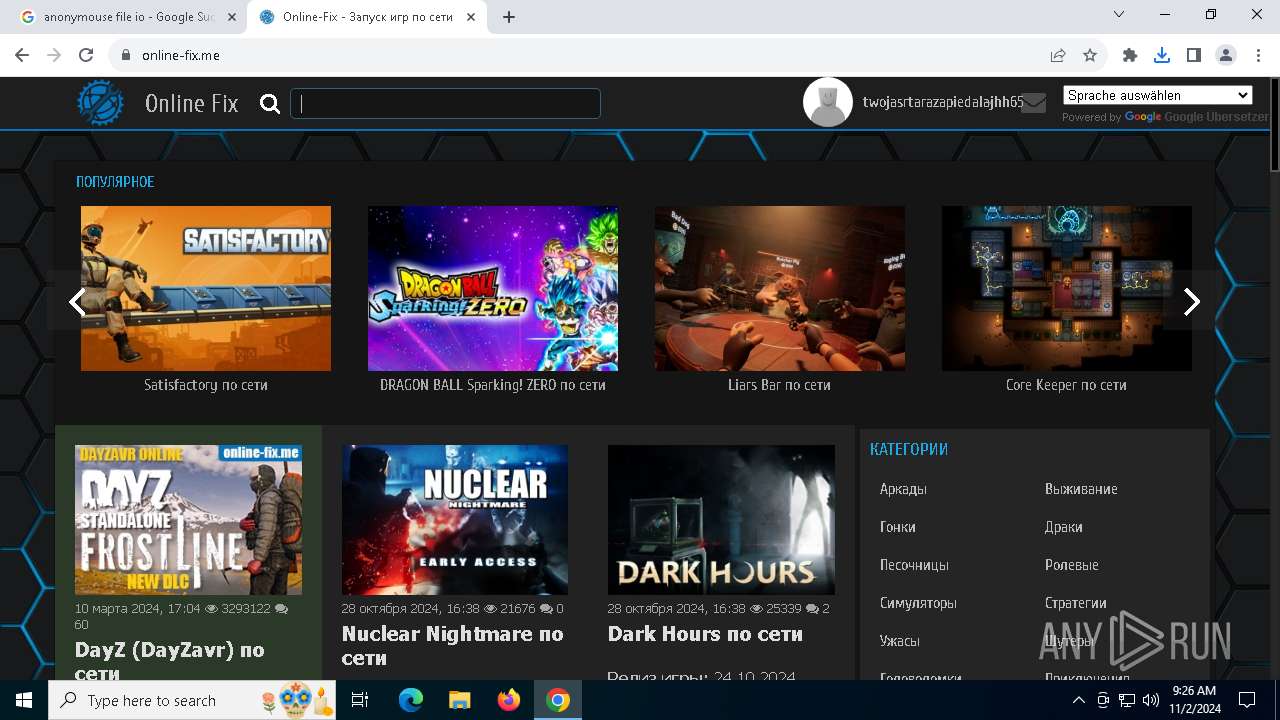Screen dimensions: 1280x720
Task: Open the Liars Bar game thumbnail
Action: 780,288
